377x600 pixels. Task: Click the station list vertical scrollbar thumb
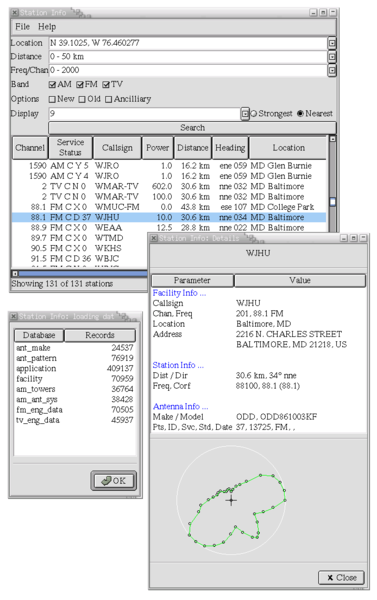click(x=333, y=202)
